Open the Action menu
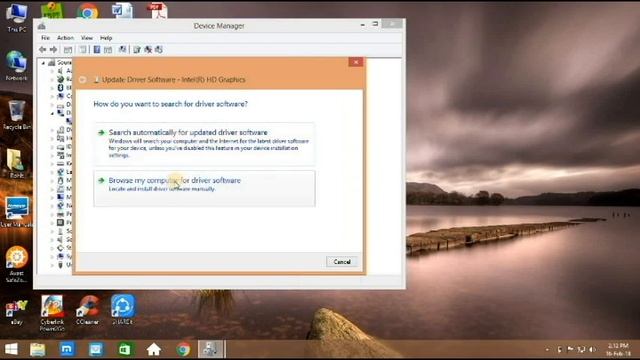The width and height of the screenshot is (640, 360). tap(65, 38)
